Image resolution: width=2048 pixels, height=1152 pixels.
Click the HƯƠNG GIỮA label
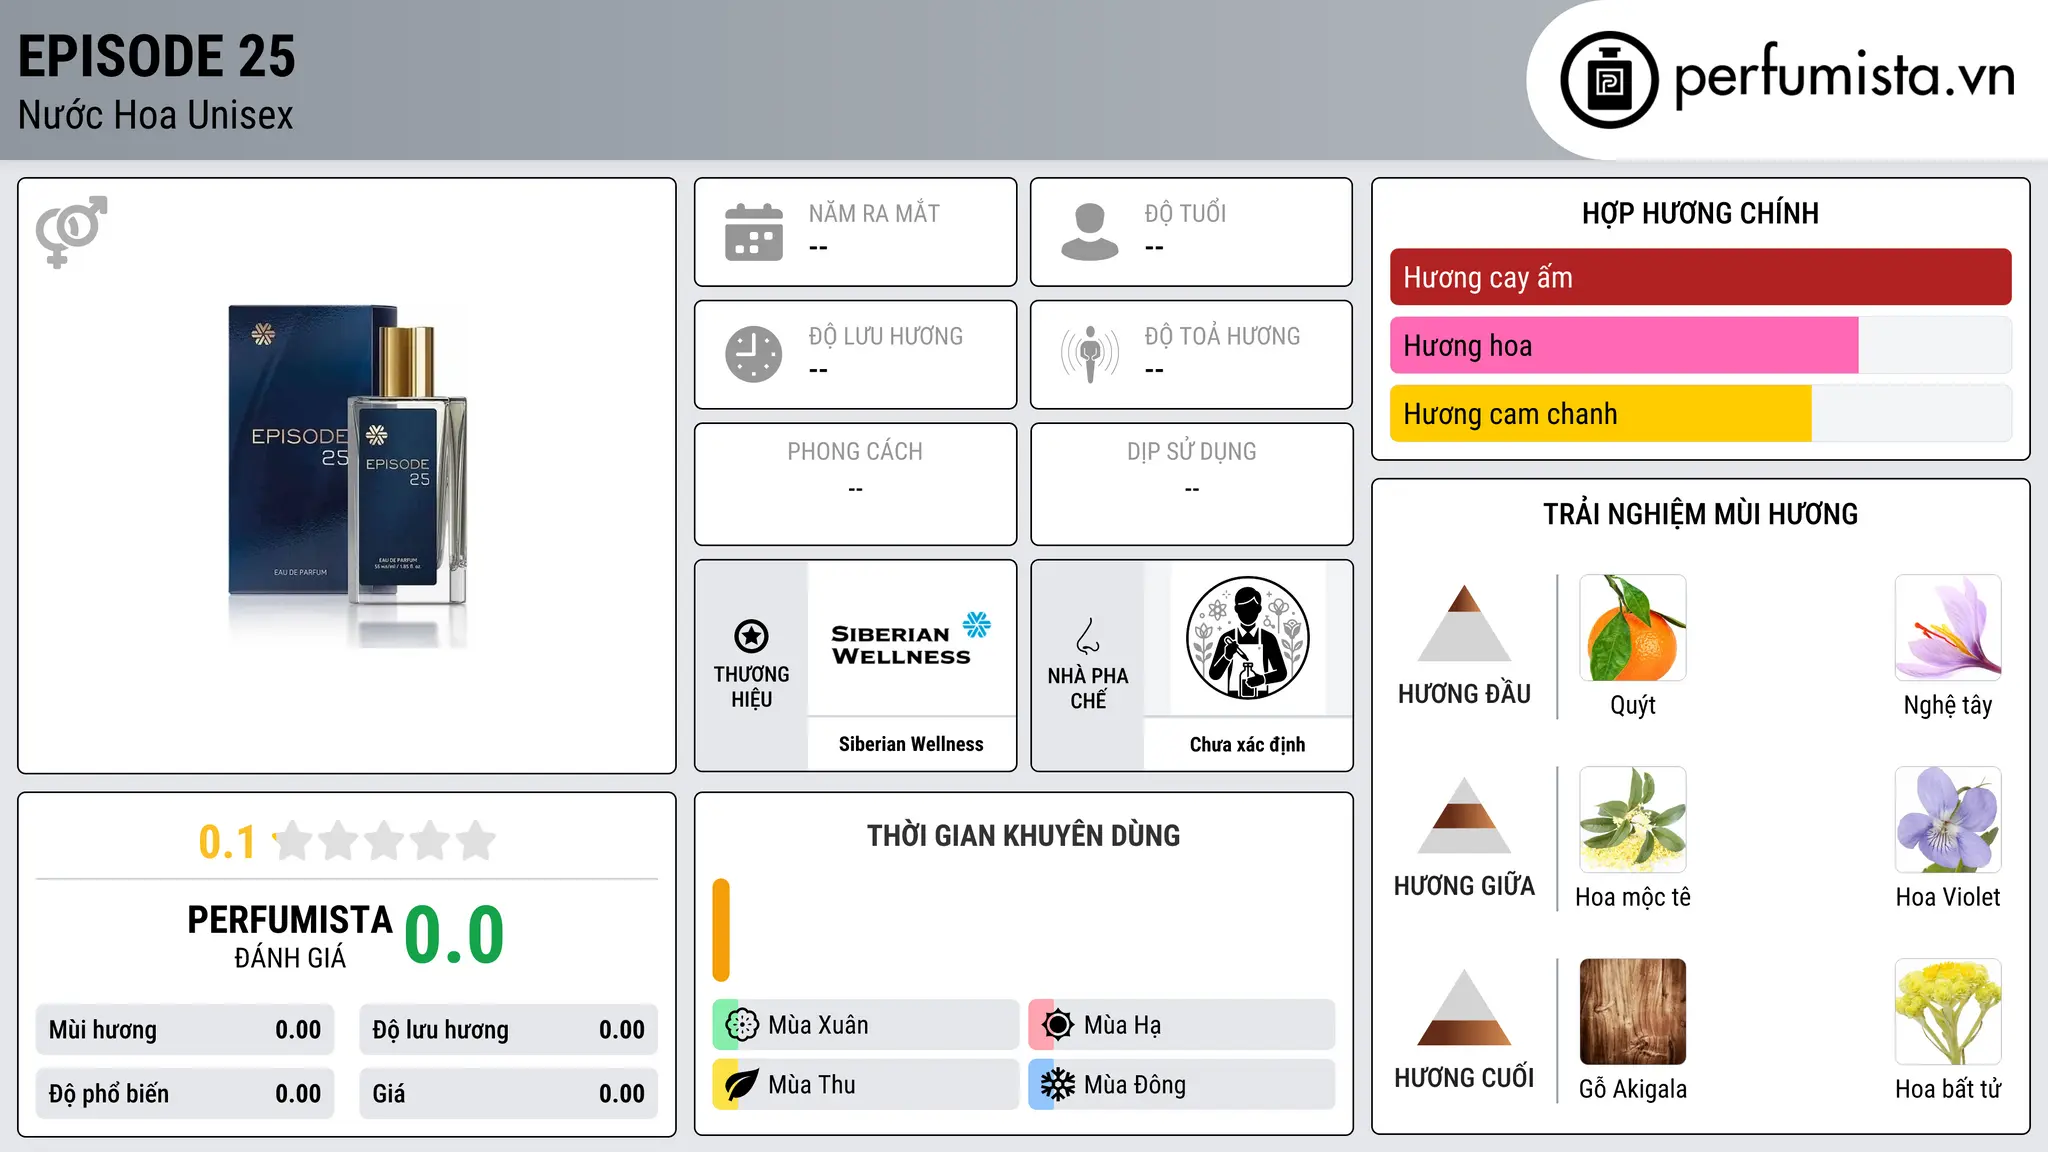[1464, 886]
